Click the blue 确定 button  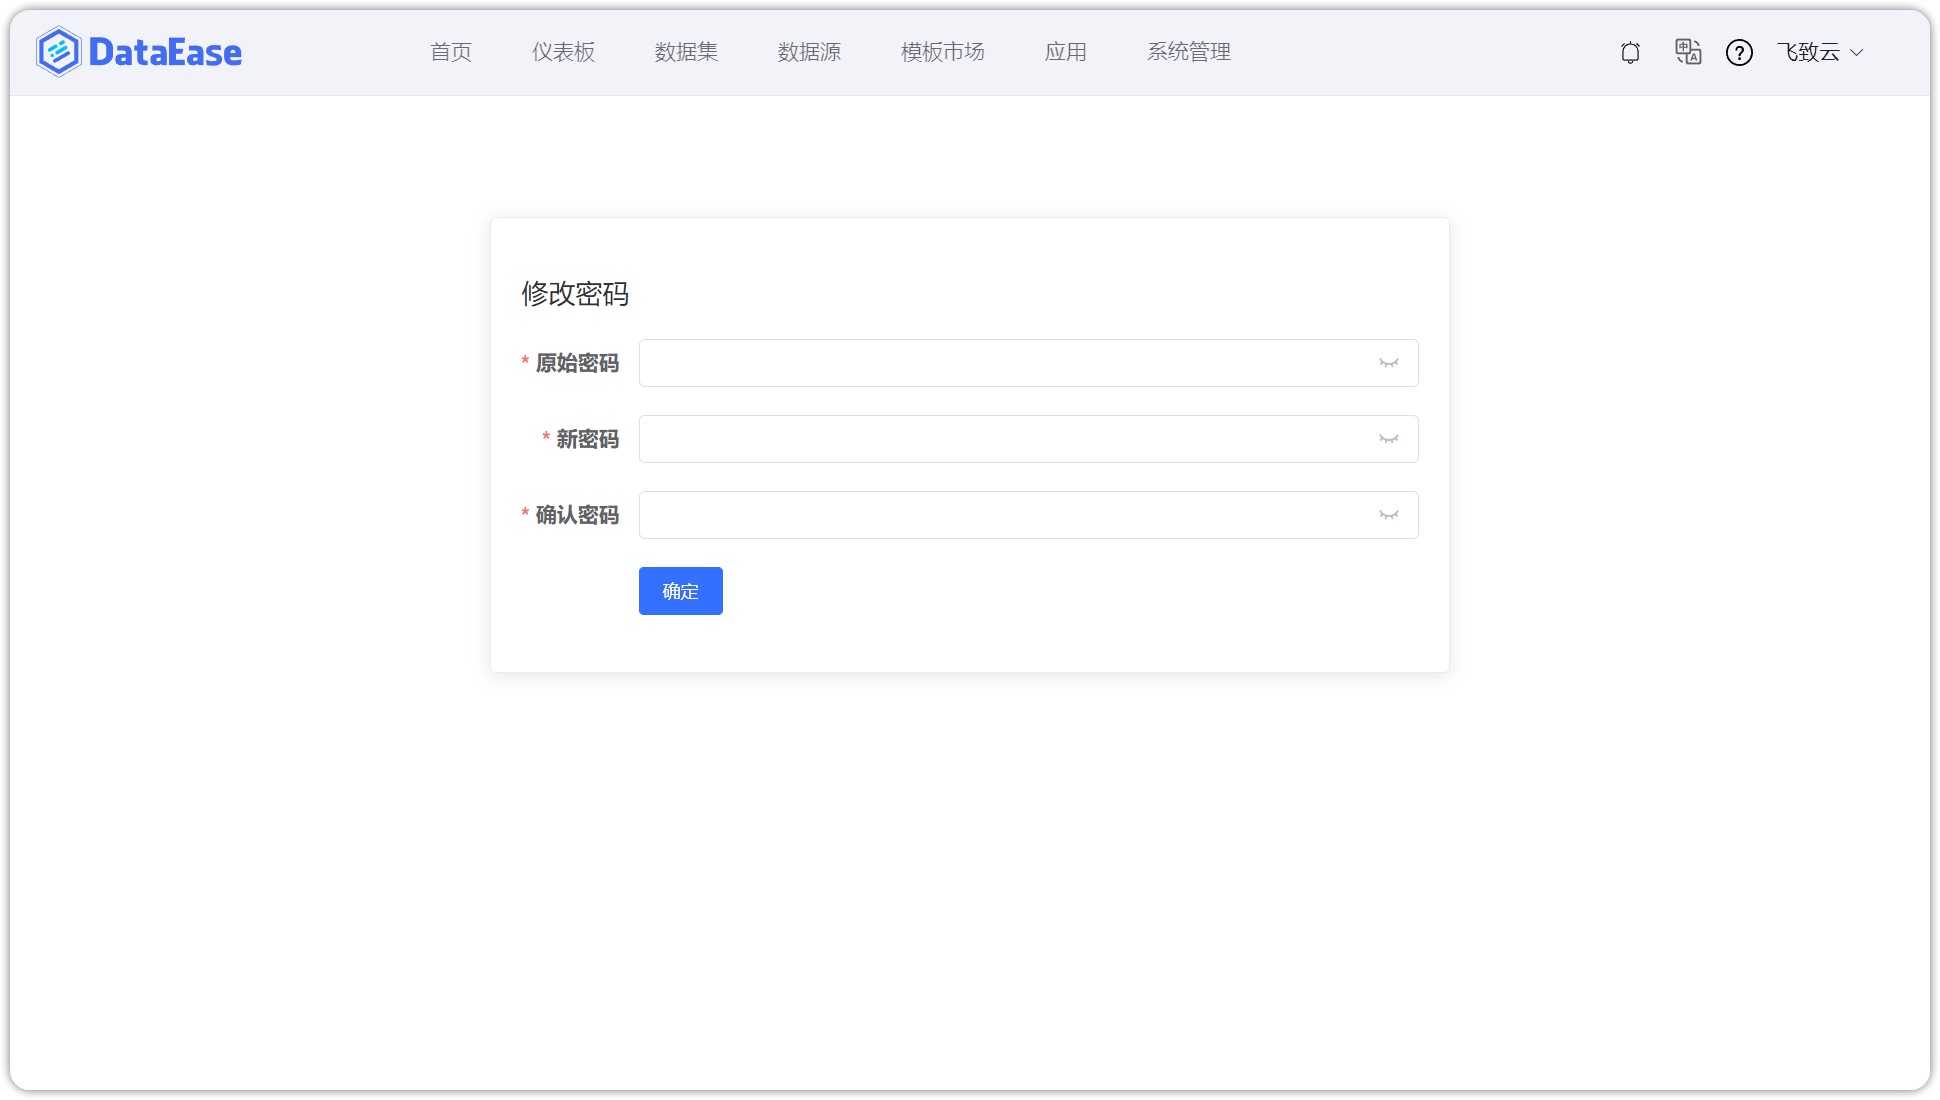[x=681, y=591]
